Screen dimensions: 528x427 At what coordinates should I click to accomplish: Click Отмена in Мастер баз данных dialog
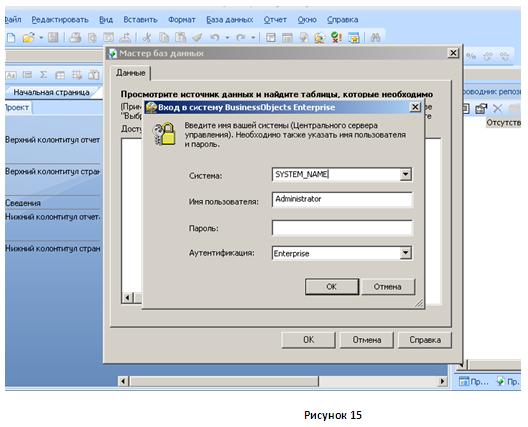(367, 340)
